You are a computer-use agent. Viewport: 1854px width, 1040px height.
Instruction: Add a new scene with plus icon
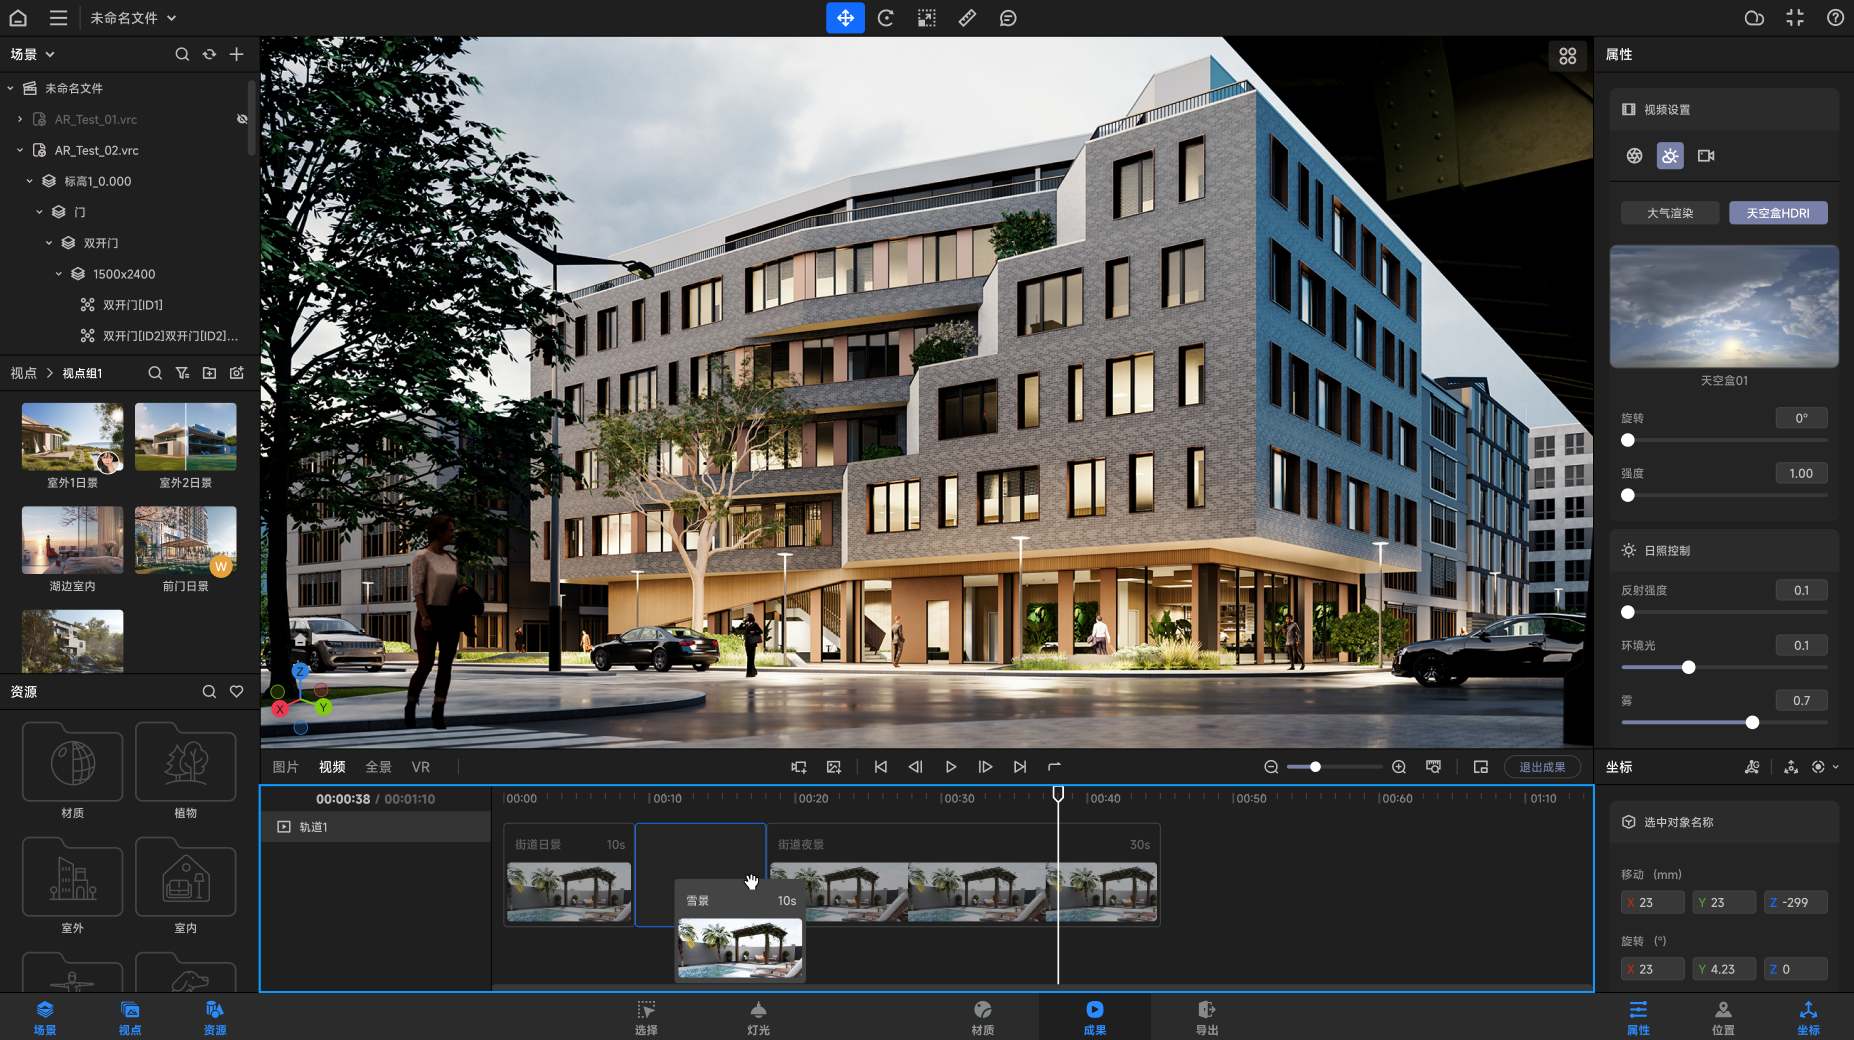point(236,54)
